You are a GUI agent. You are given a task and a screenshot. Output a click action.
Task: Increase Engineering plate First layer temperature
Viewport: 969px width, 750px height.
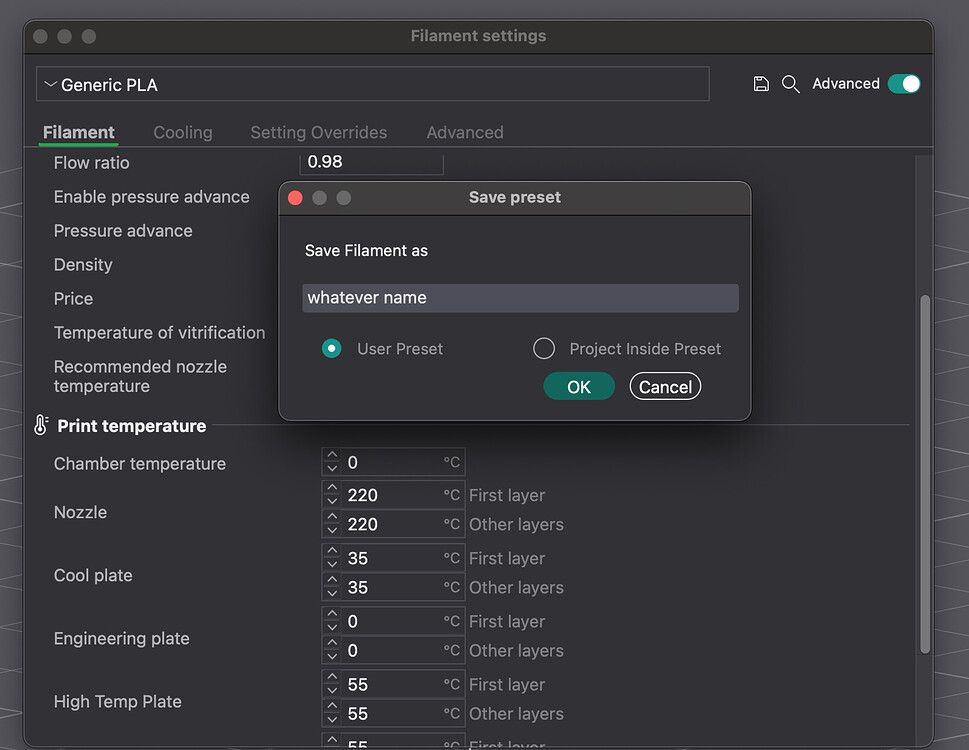[332, 613]
